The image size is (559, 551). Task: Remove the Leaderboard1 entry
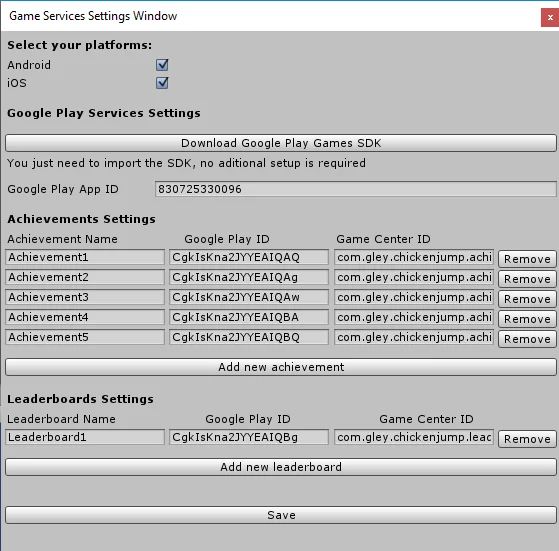click(x=527, y=439)
